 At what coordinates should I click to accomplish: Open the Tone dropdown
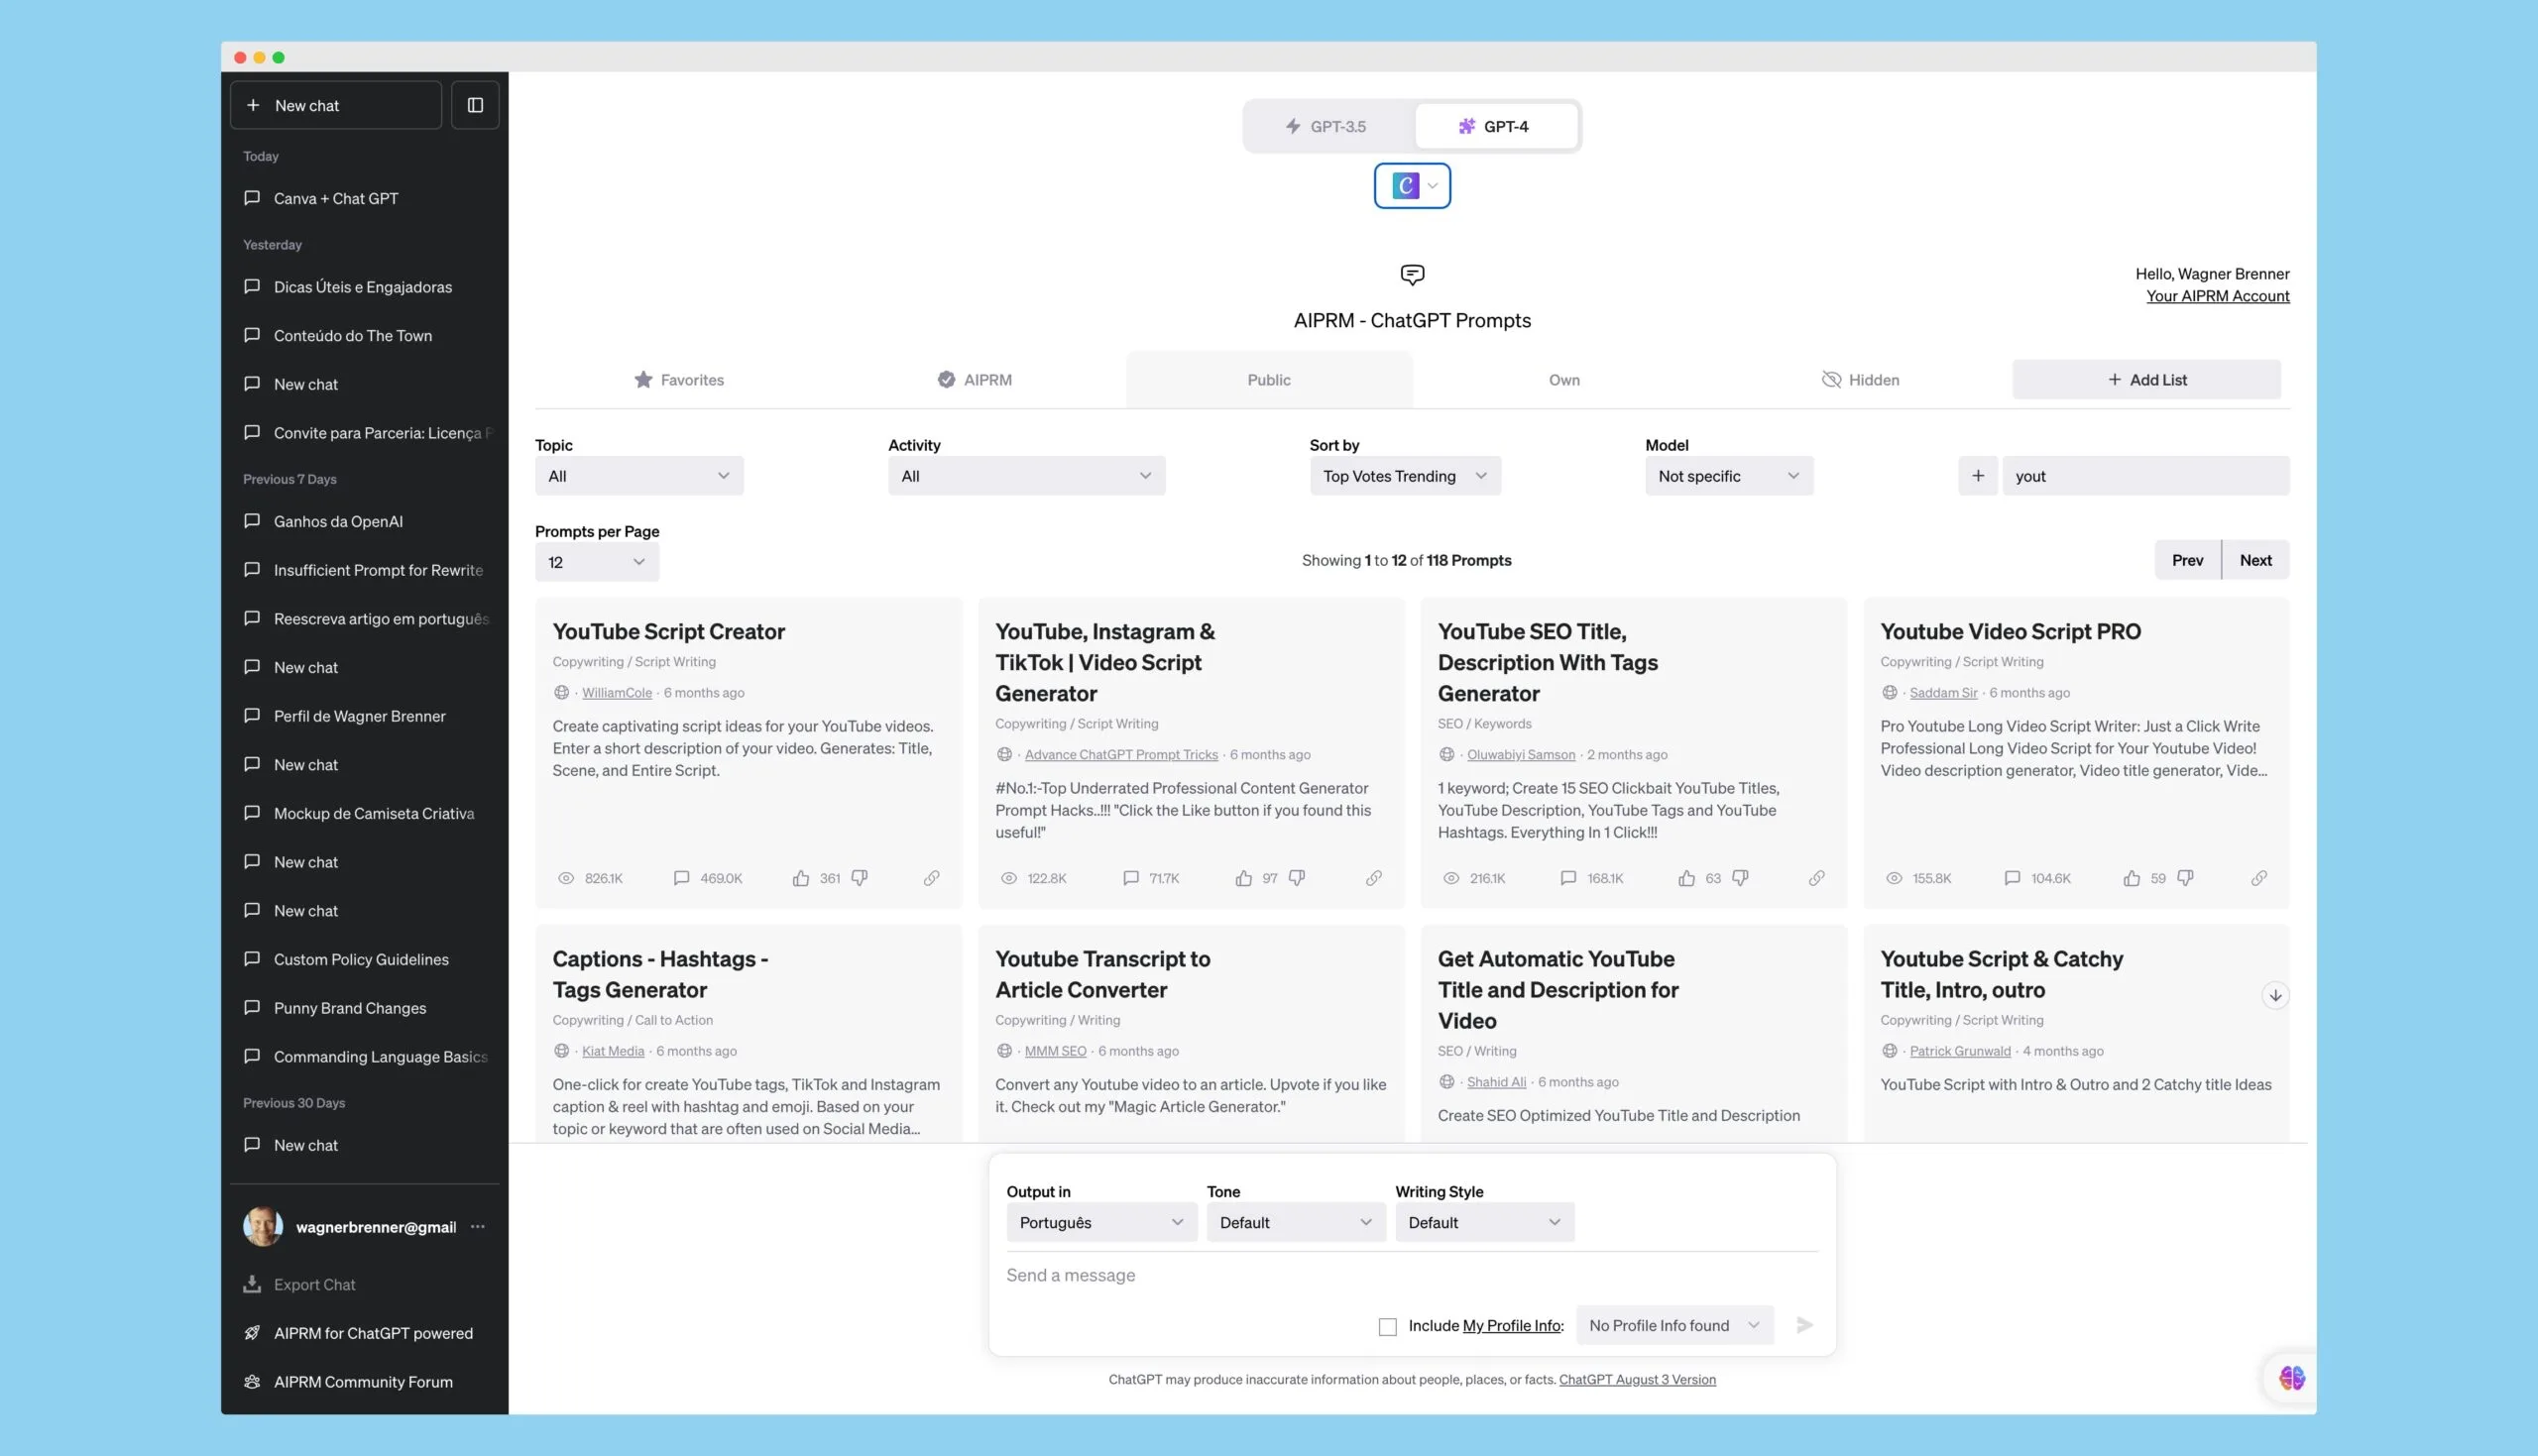click(1296, 1222)
